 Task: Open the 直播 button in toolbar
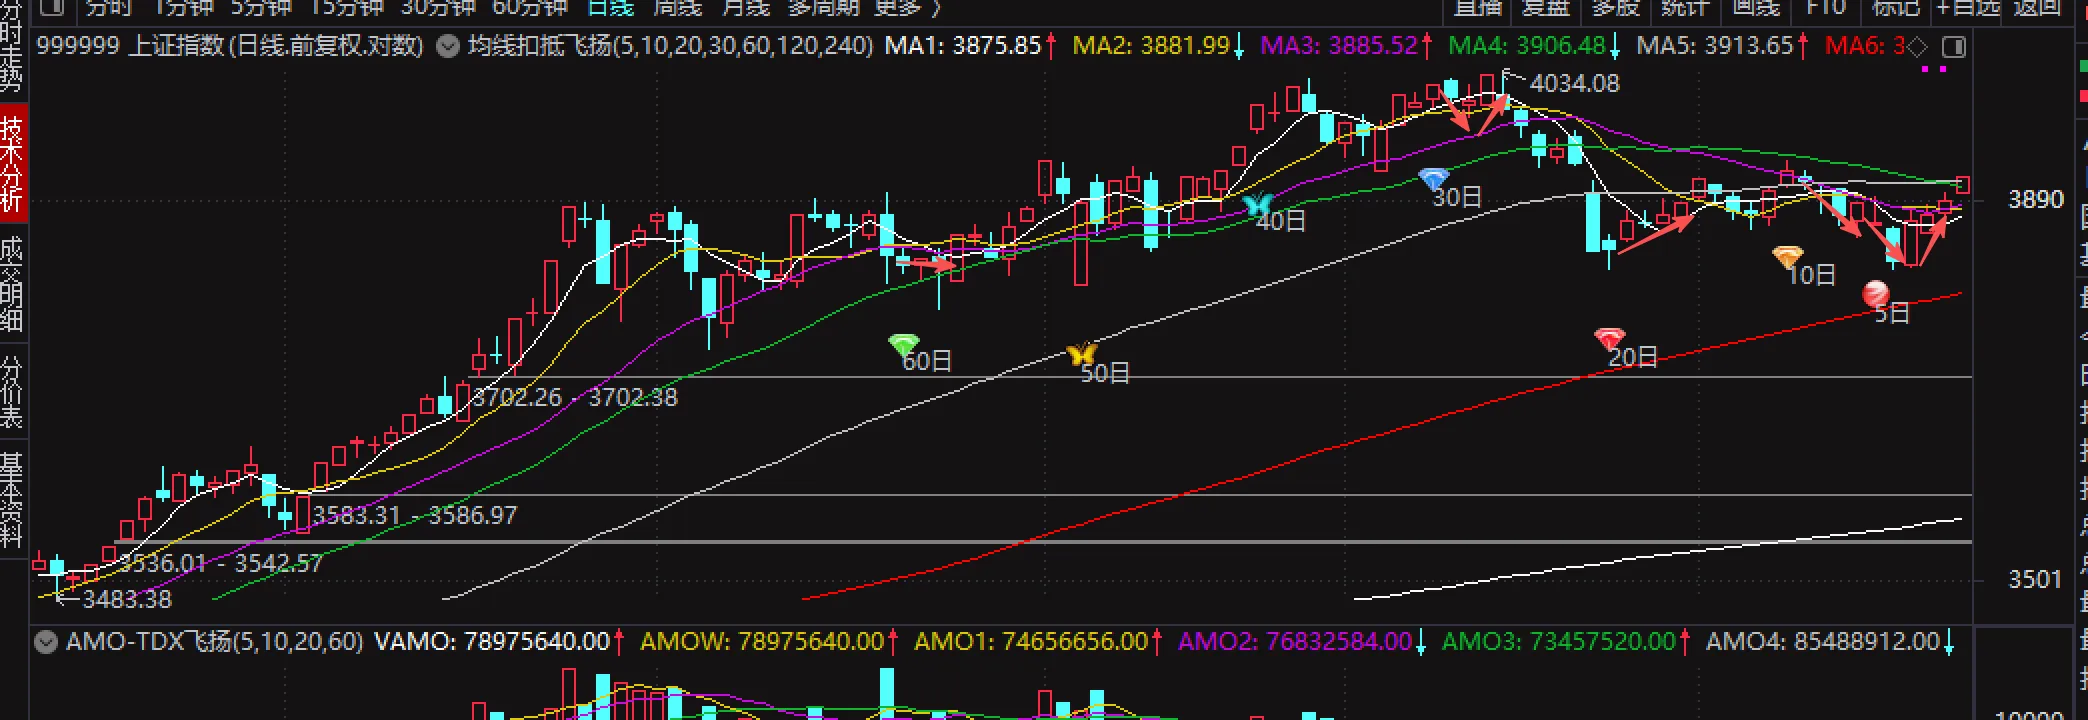click(x=1478, y=8)
